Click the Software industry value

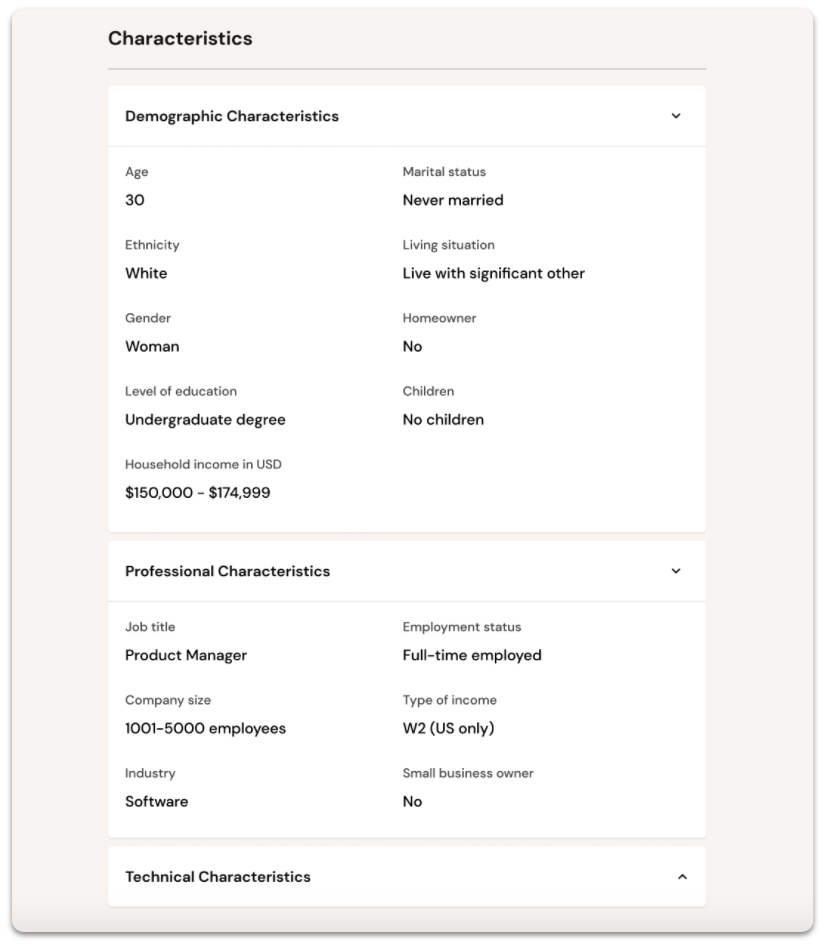point(156,802)
